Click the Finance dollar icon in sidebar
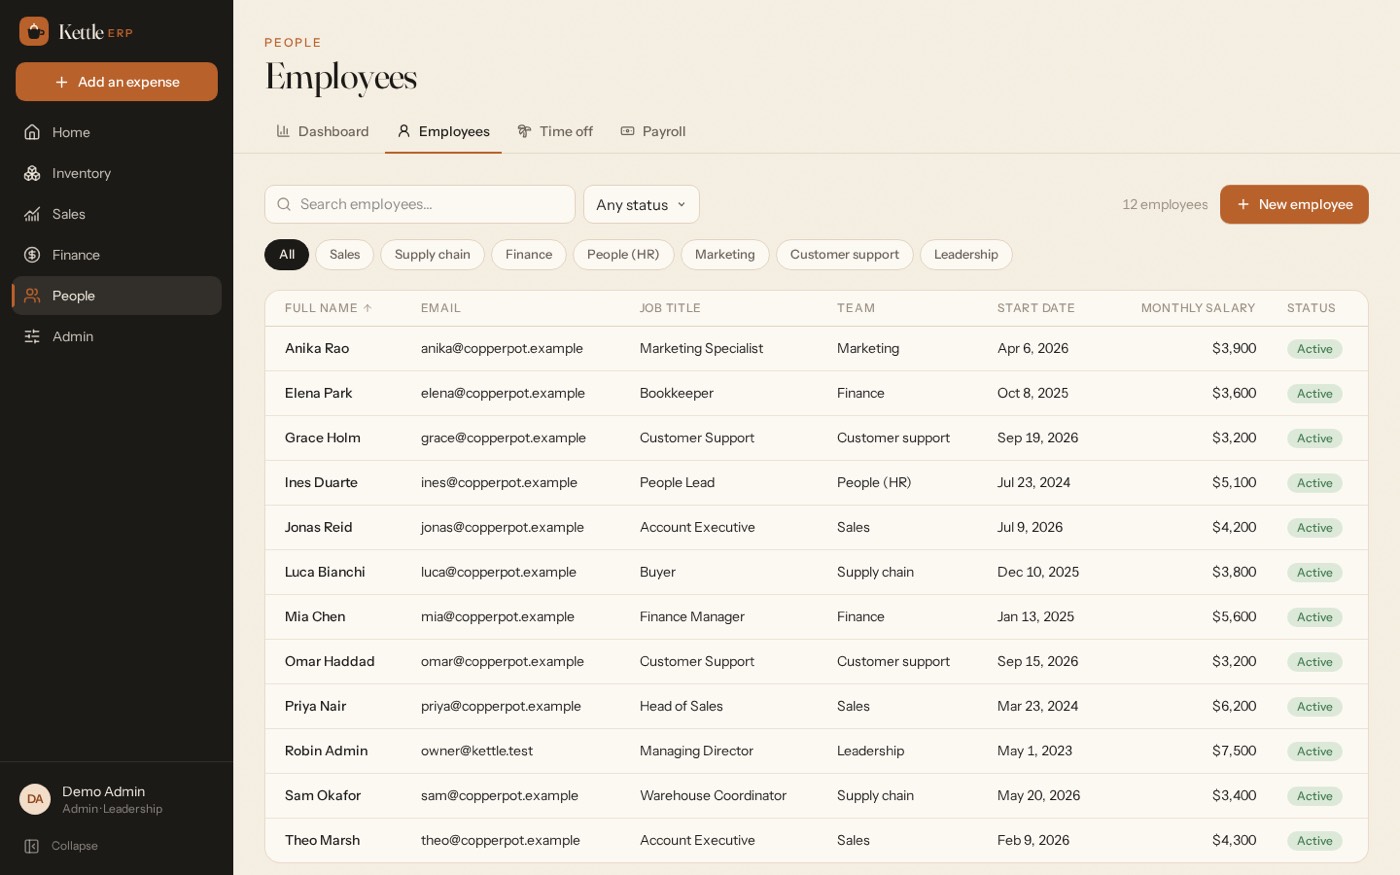Screen dimensions: 1400x875 pyautogui.click(x=32, y=255)
